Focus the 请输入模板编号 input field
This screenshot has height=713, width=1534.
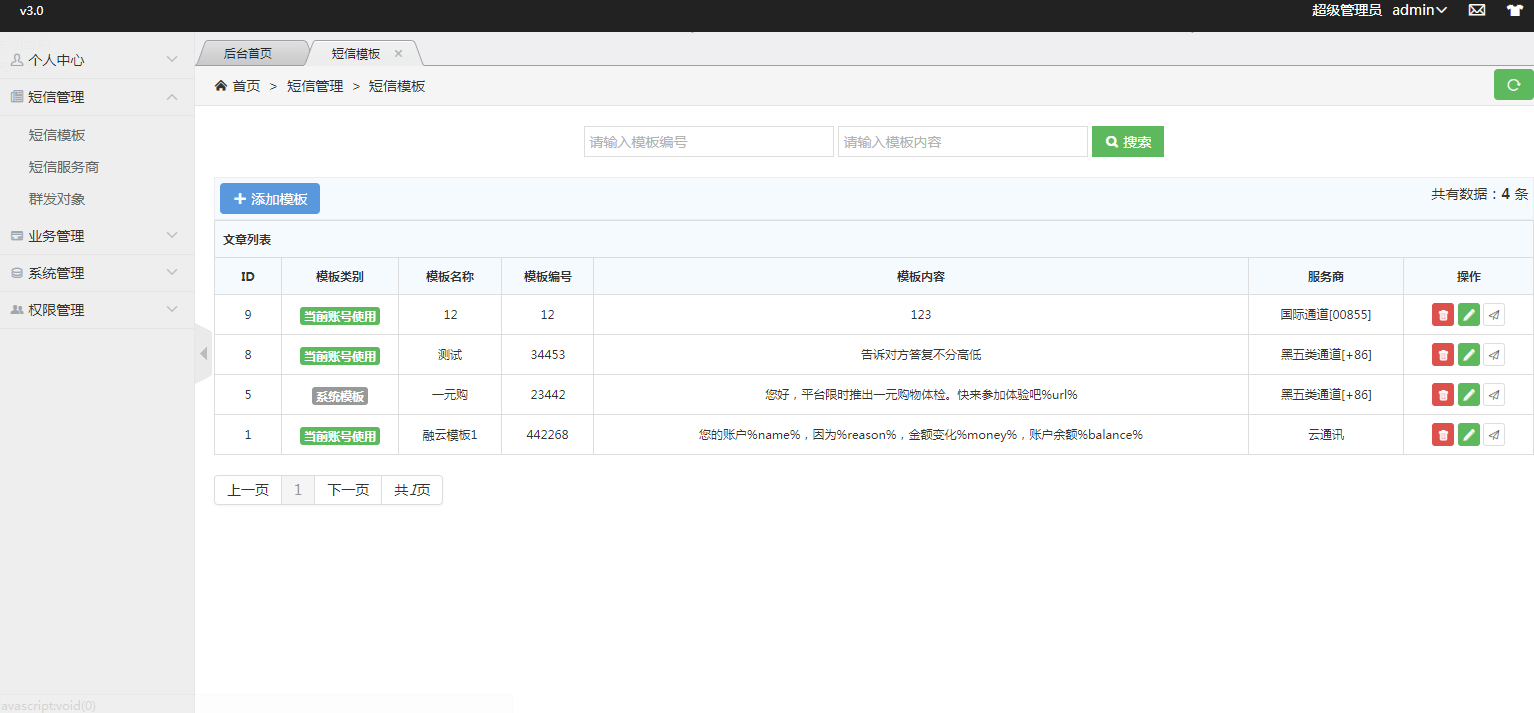[708, 142]
